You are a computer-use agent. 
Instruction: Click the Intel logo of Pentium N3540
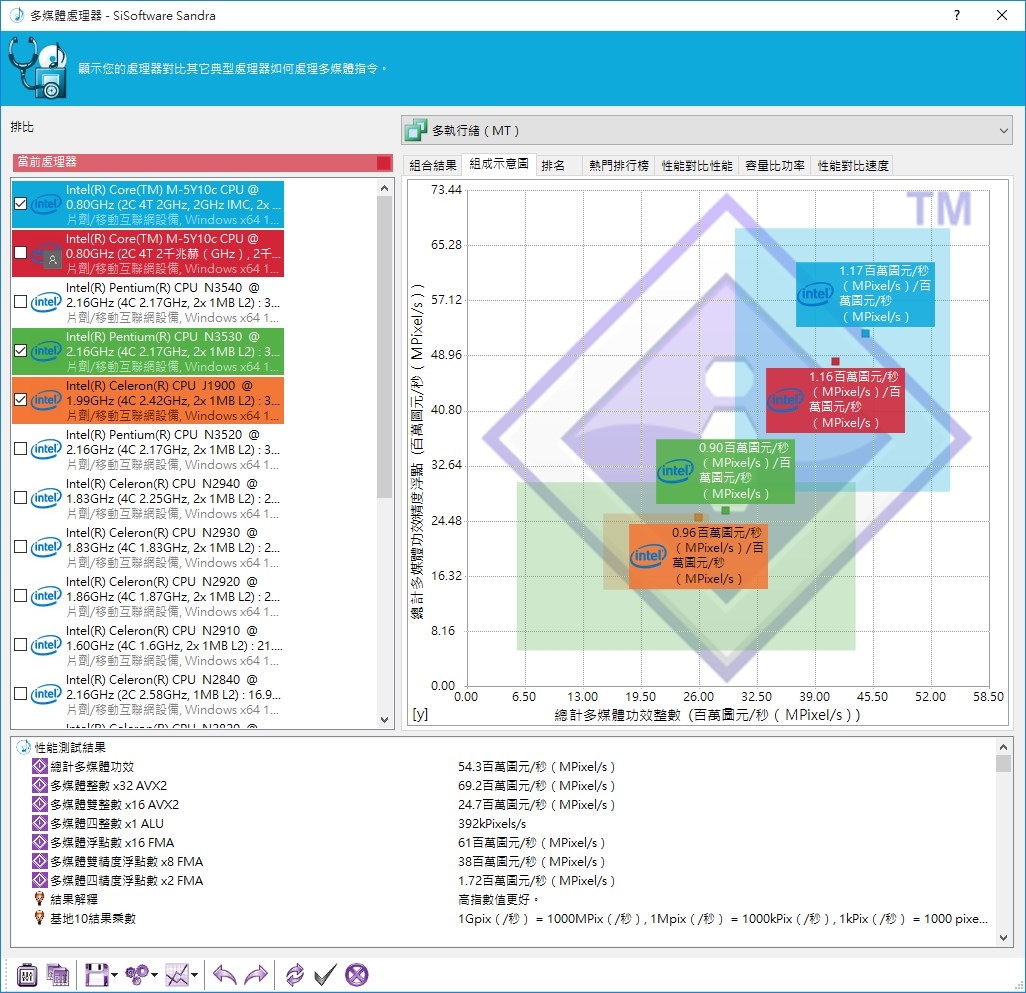point(46,302)
